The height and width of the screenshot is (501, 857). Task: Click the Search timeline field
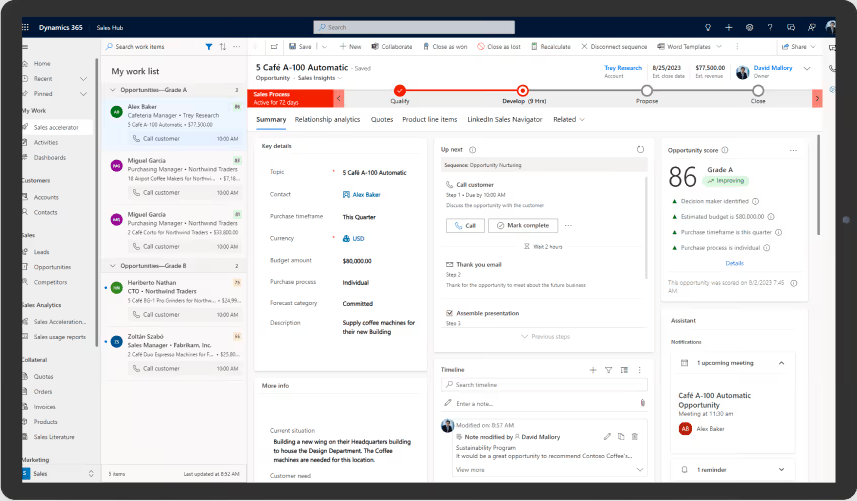(x=544, y=385)
